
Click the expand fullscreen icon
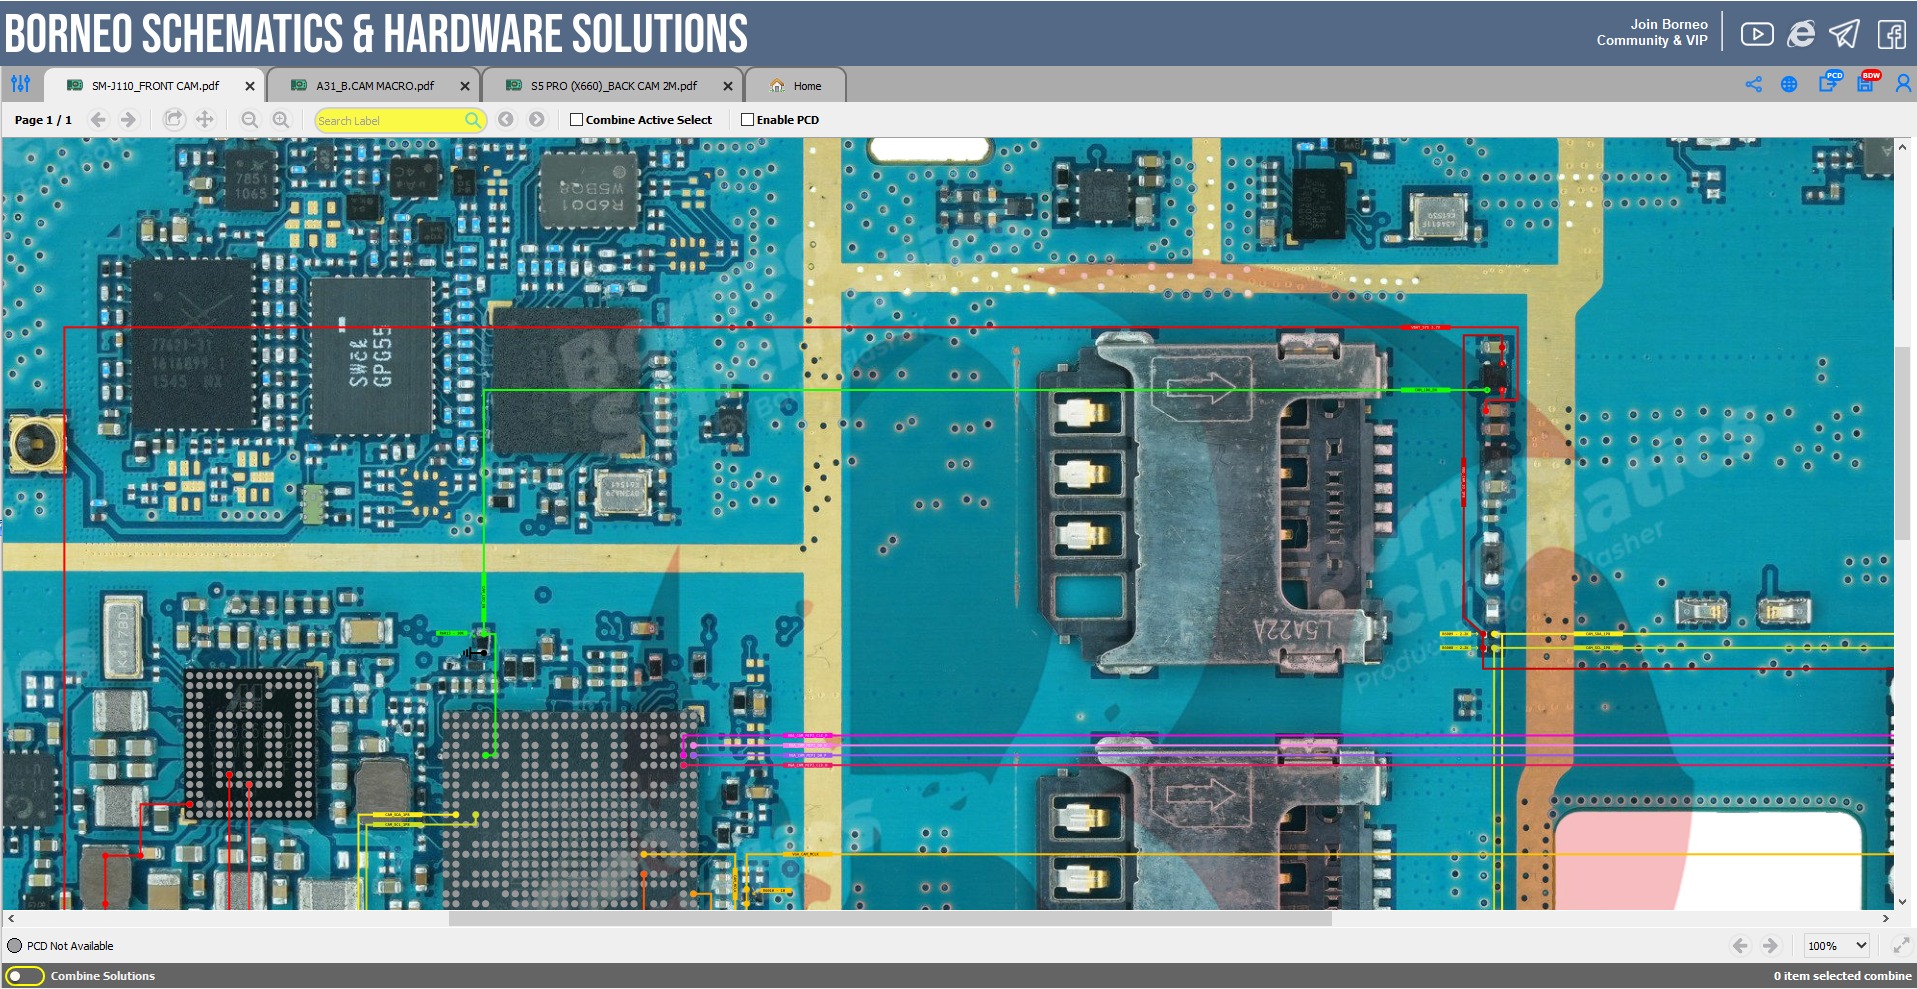pyautogui.click(x=1901, y=946)
